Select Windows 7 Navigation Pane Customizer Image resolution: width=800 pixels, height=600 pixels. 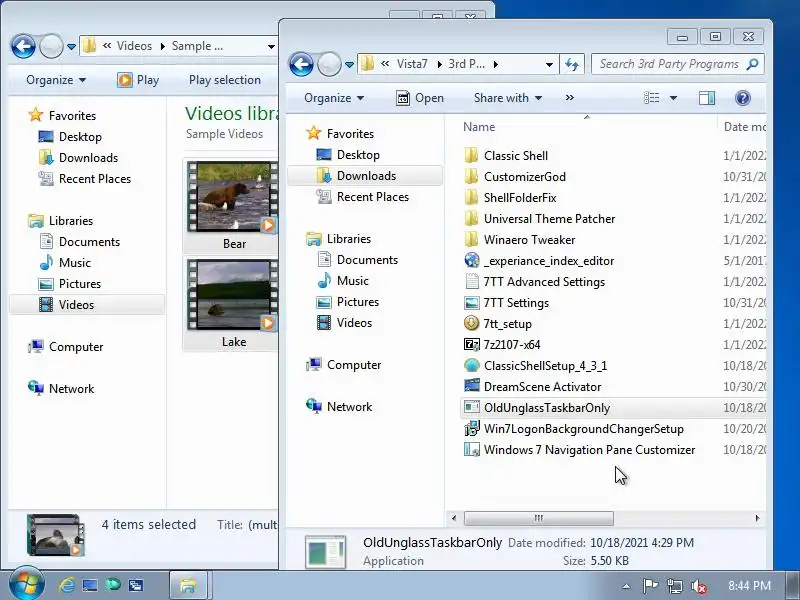589,449
